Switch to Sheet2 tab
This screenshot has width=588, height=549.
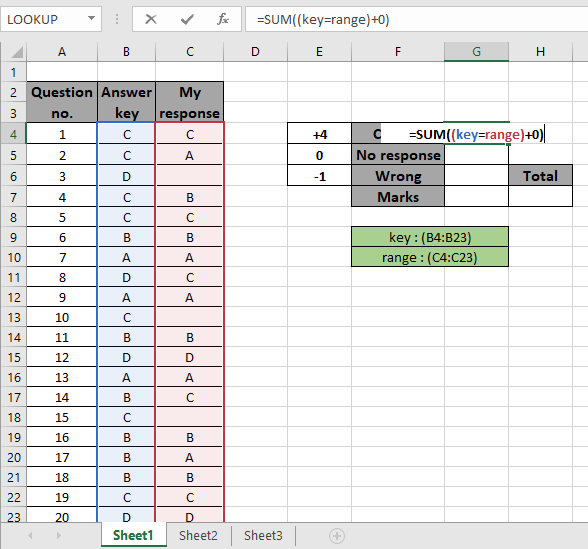[x=198, y=536]
